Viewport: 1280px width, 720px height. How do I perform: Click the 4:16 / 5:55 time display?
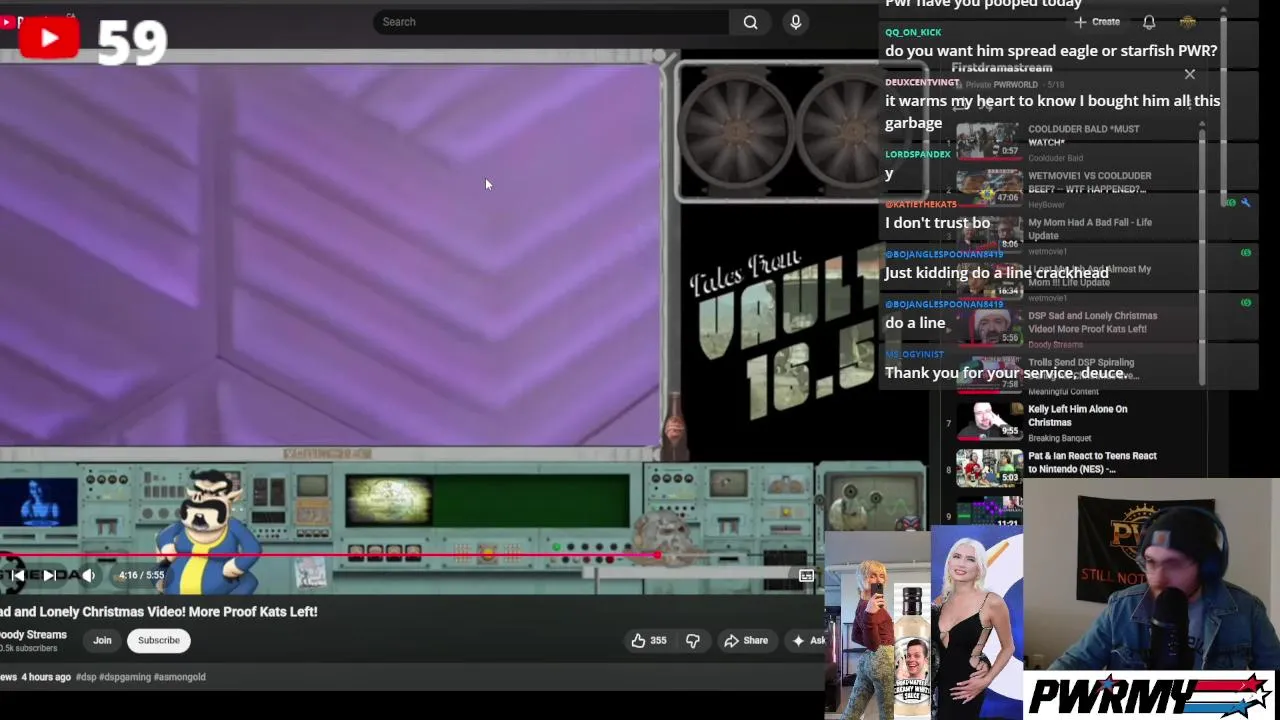coord(141,575)
